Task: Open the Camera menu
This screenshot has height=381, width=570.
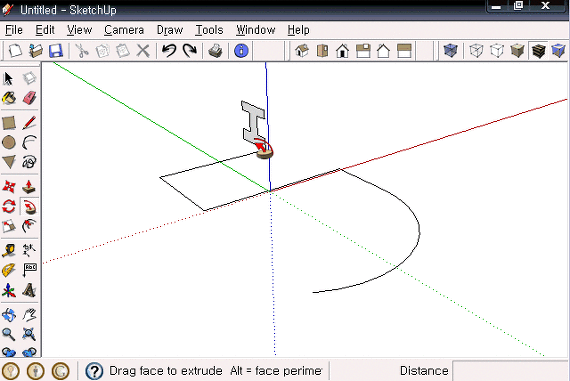Action: click(x=124, y=30)
